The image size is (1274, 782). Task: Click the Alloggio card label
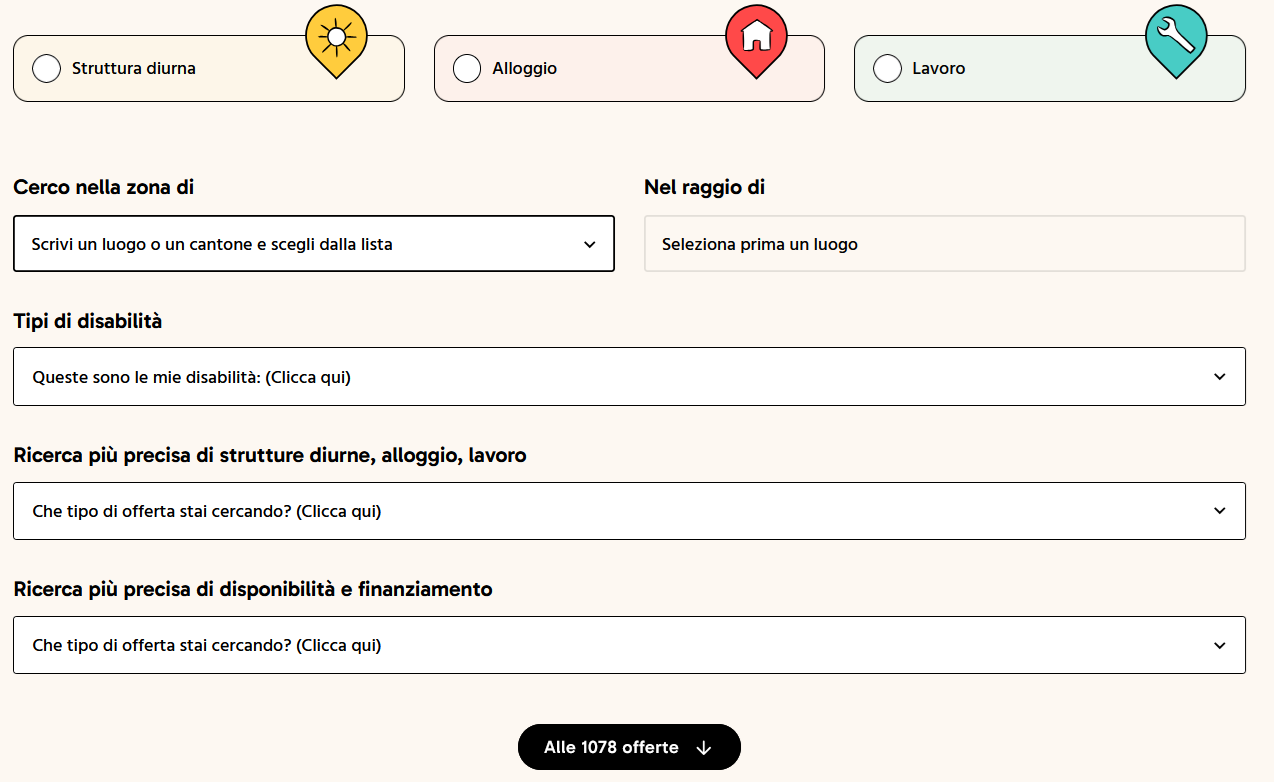point(524,68)
